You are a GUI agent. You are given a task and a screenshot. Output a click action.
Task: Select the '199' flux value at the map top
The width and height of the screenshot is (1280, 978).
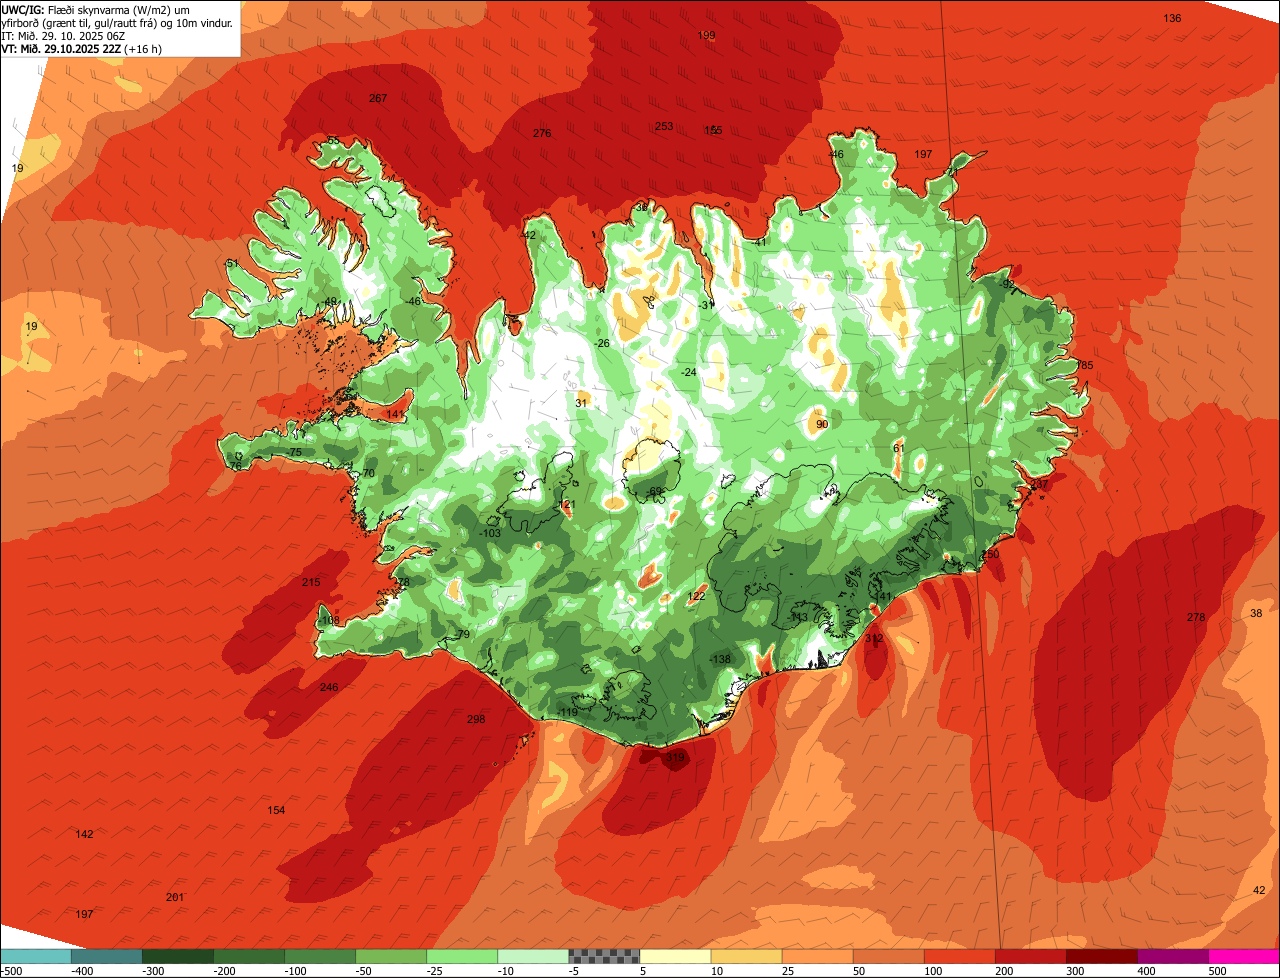point(706,35)
